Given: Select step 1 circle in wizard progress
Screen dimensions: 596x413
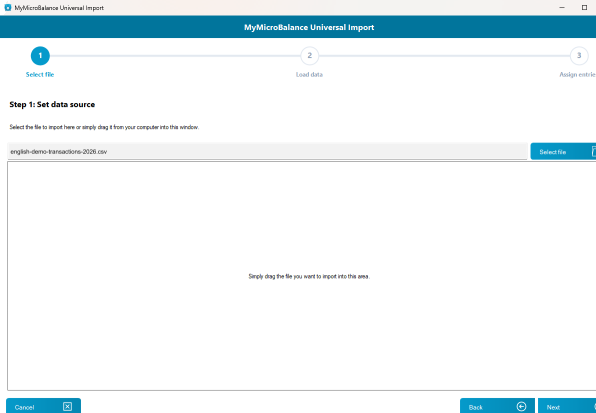Looking at the screenshot, I should 40,56.
